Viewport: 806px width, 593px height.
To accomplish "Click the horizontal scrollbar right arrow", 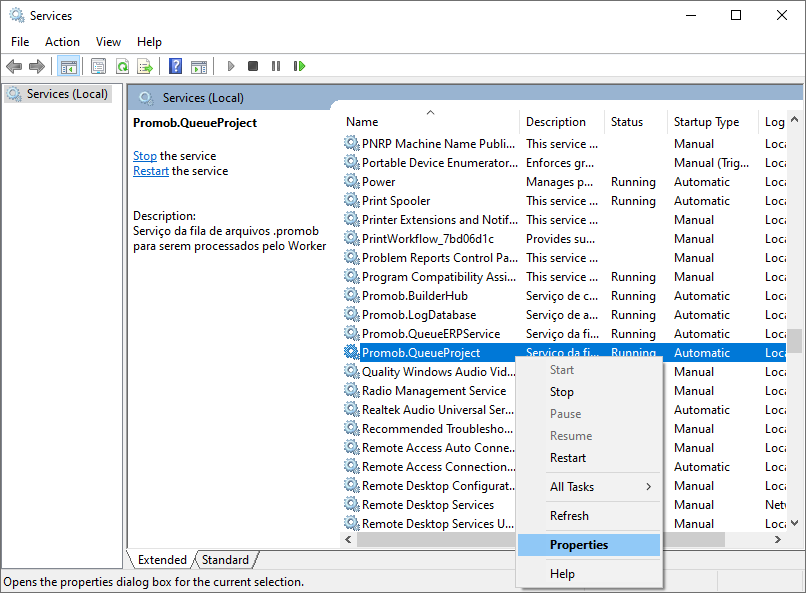I will [x=778, y=539].
